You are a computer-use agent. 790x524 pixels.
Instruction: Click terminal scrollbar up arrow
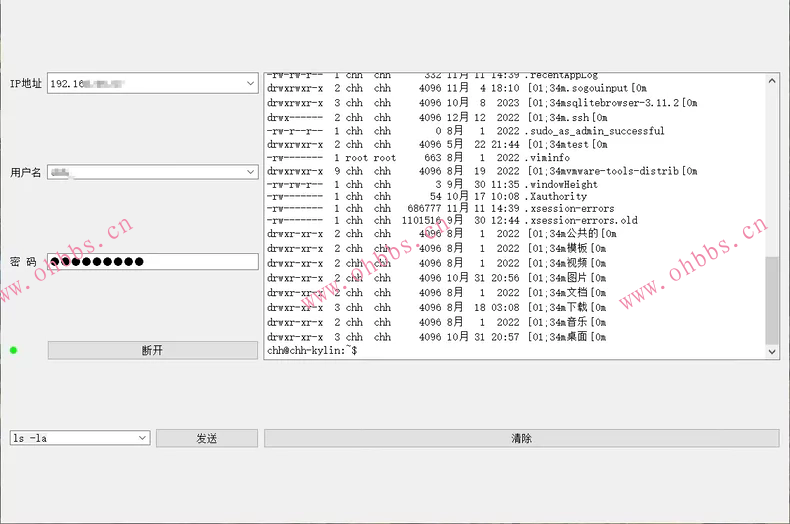772,80
